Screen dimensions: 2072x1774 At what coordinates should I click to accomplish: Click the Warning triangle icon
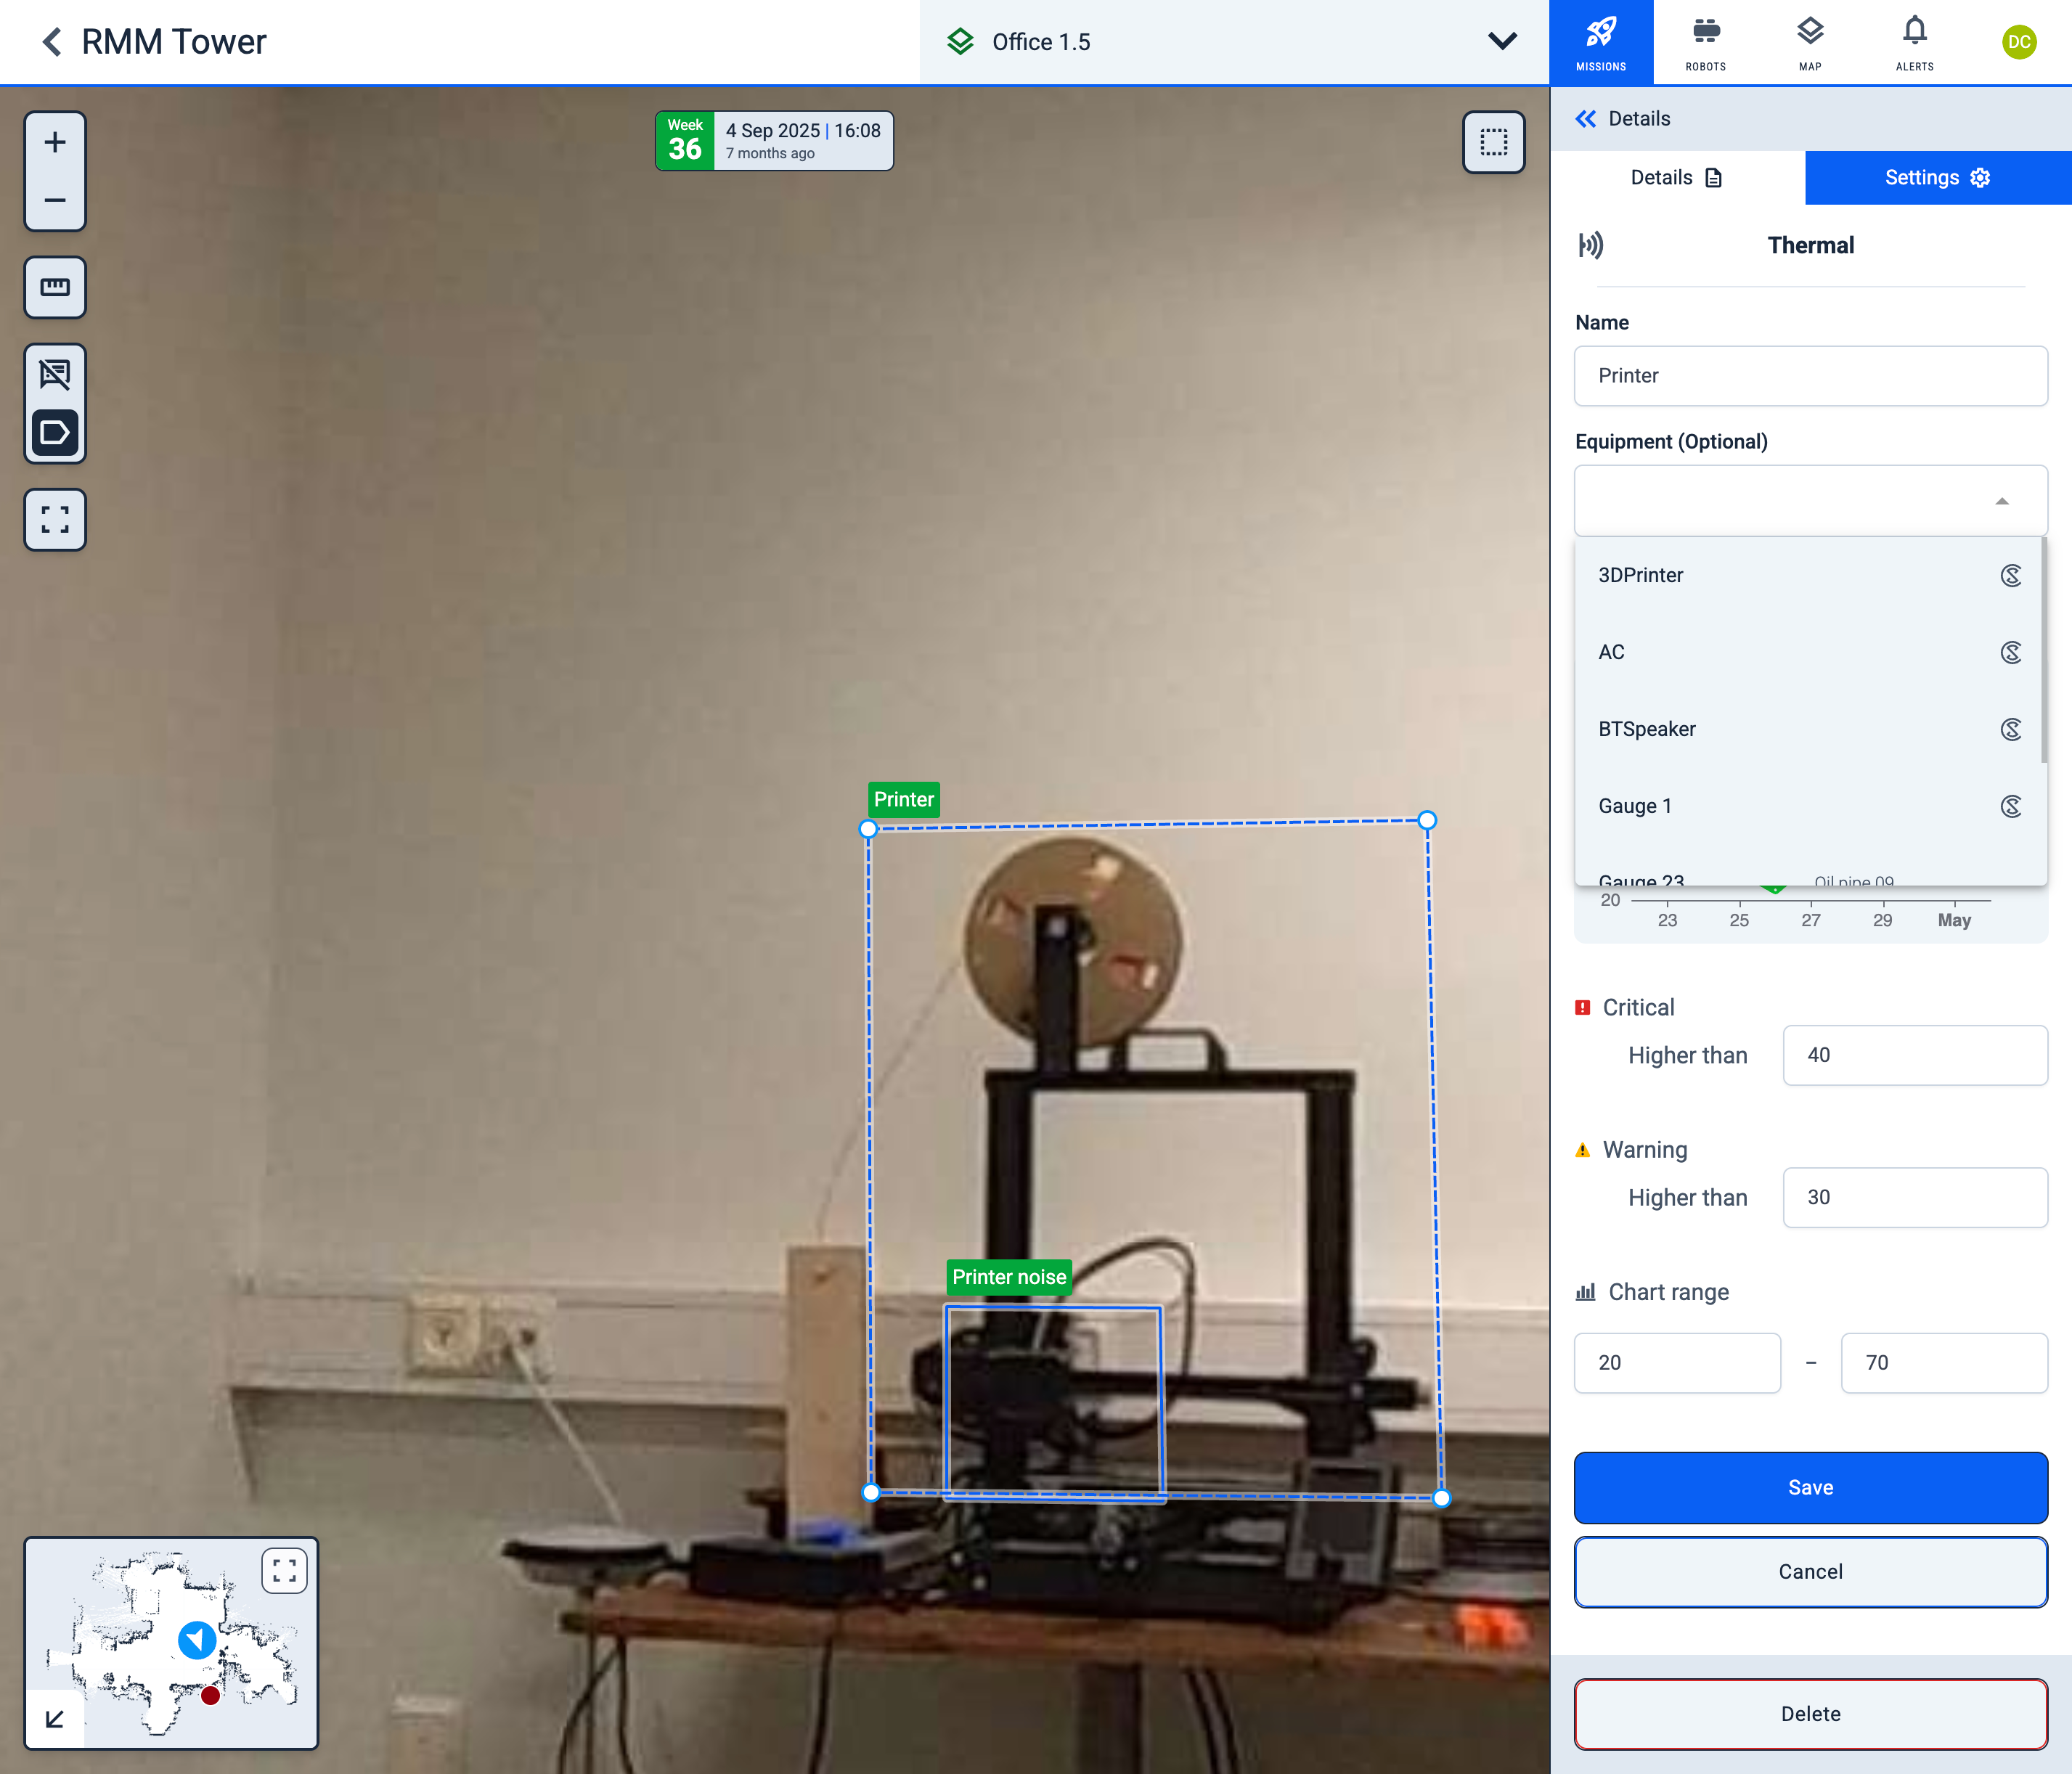click(1583, 1150)
